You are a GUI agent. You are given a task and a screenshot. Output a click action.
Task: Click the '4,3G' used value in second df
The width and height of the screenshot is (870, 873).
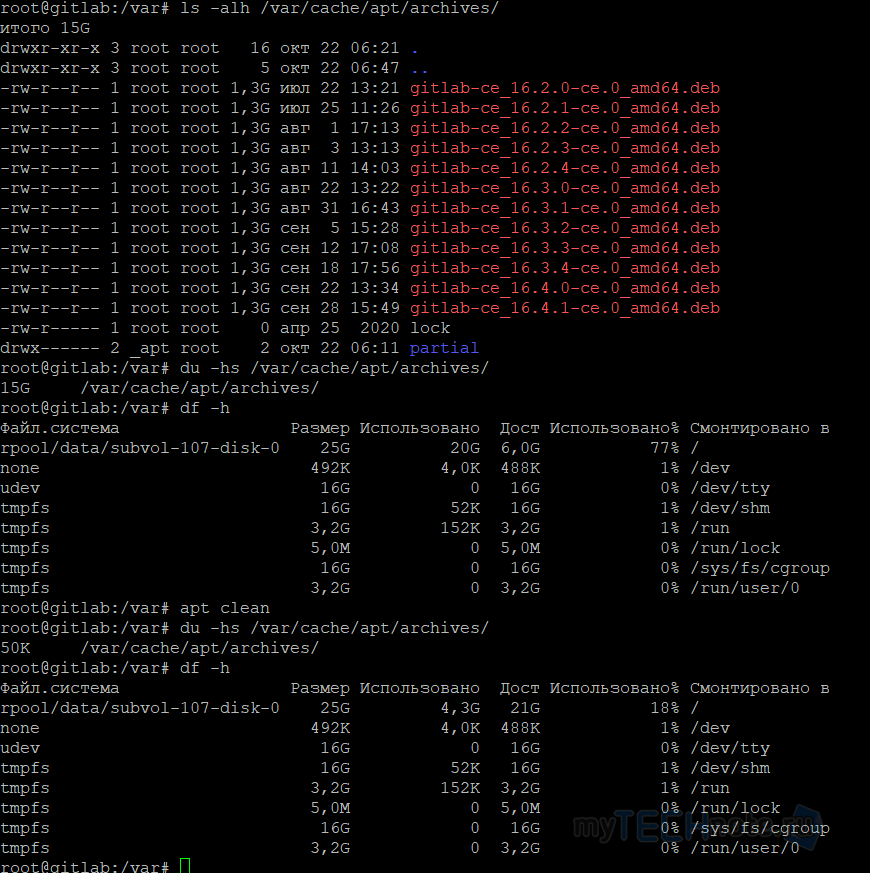tap(460, 708)
